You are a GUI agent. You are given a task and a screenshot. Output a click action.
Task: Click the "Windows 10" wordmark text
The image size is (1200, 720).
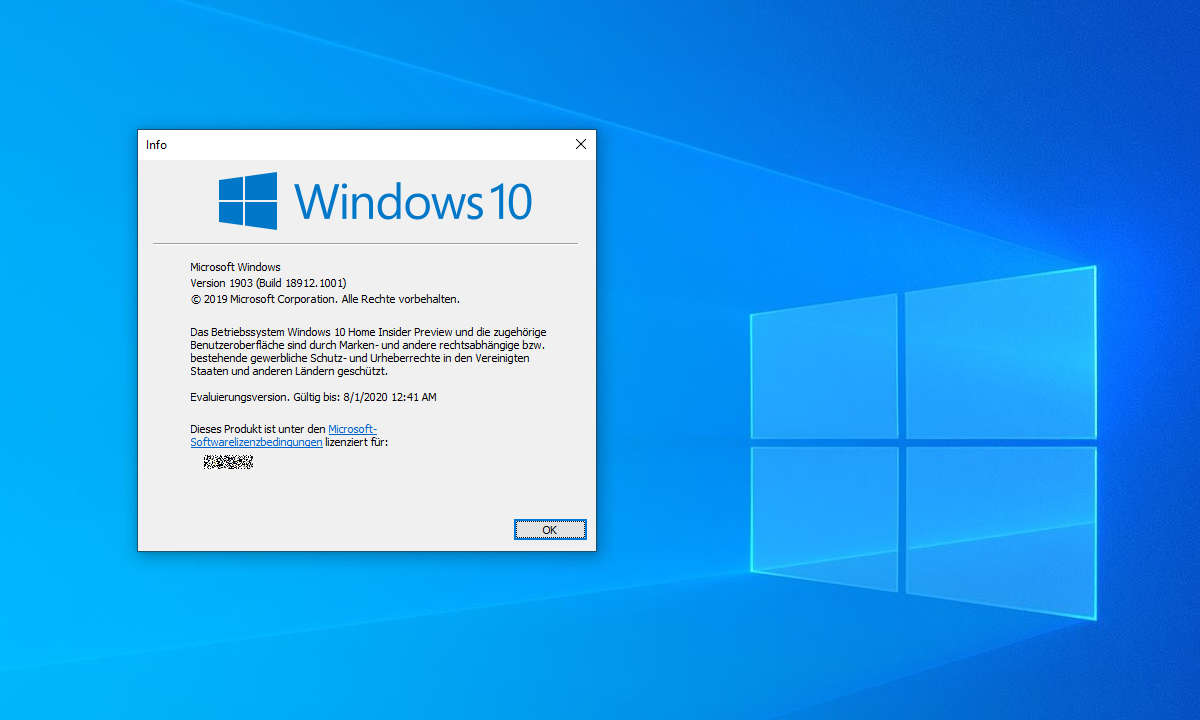413,201
